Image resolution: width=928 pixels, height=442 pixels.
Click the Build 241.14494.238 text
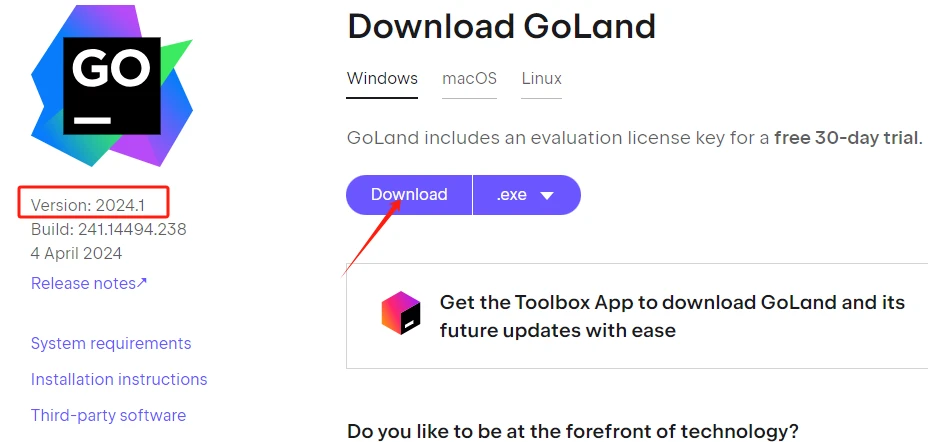pyautogui.click(x=109, y=230)
